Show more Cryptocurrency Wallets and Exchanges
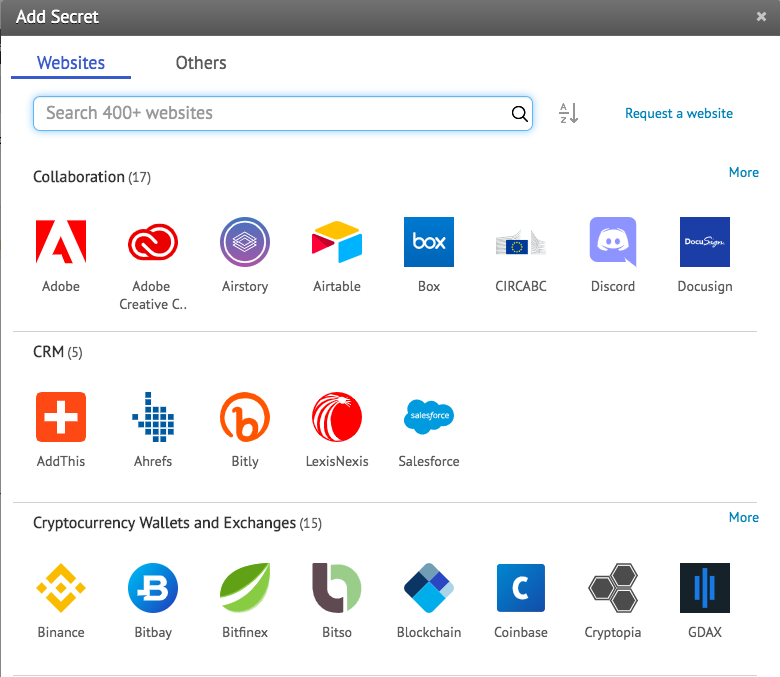780x677 pixels. pos(744,517)
